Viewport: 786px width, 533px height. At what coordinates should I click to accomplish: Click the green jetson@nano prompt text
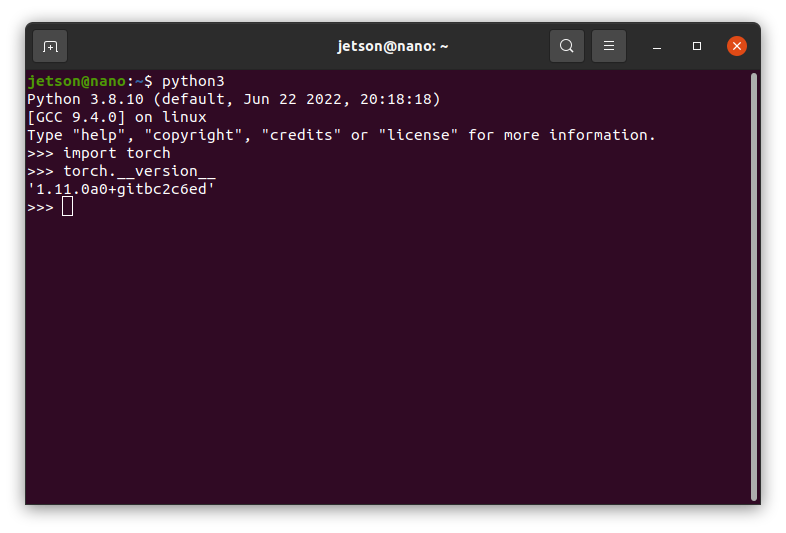(x=77, y=81)
